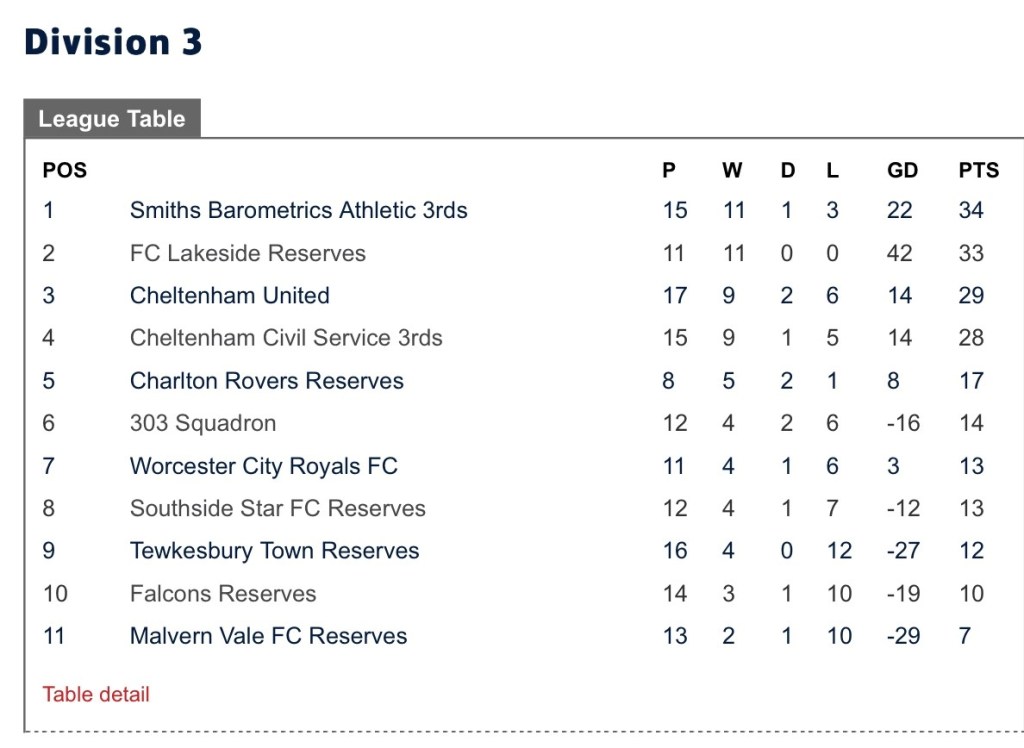This screenshot has width=1024, height=748.
Task: Click the W column header
Action: click(732, 170)
